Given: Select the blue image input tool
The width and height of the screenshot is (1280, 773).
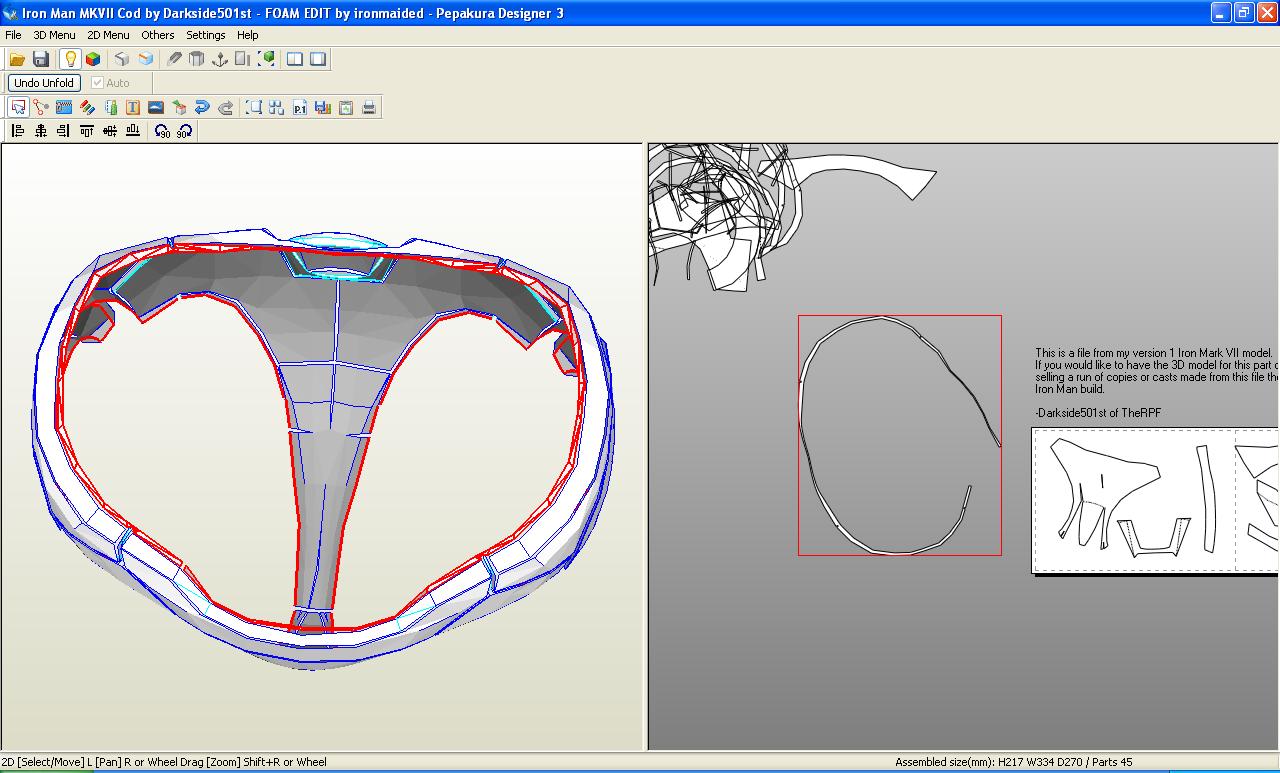Looking at the screenshot, I should pyautogui.click(x=156, y=107).
